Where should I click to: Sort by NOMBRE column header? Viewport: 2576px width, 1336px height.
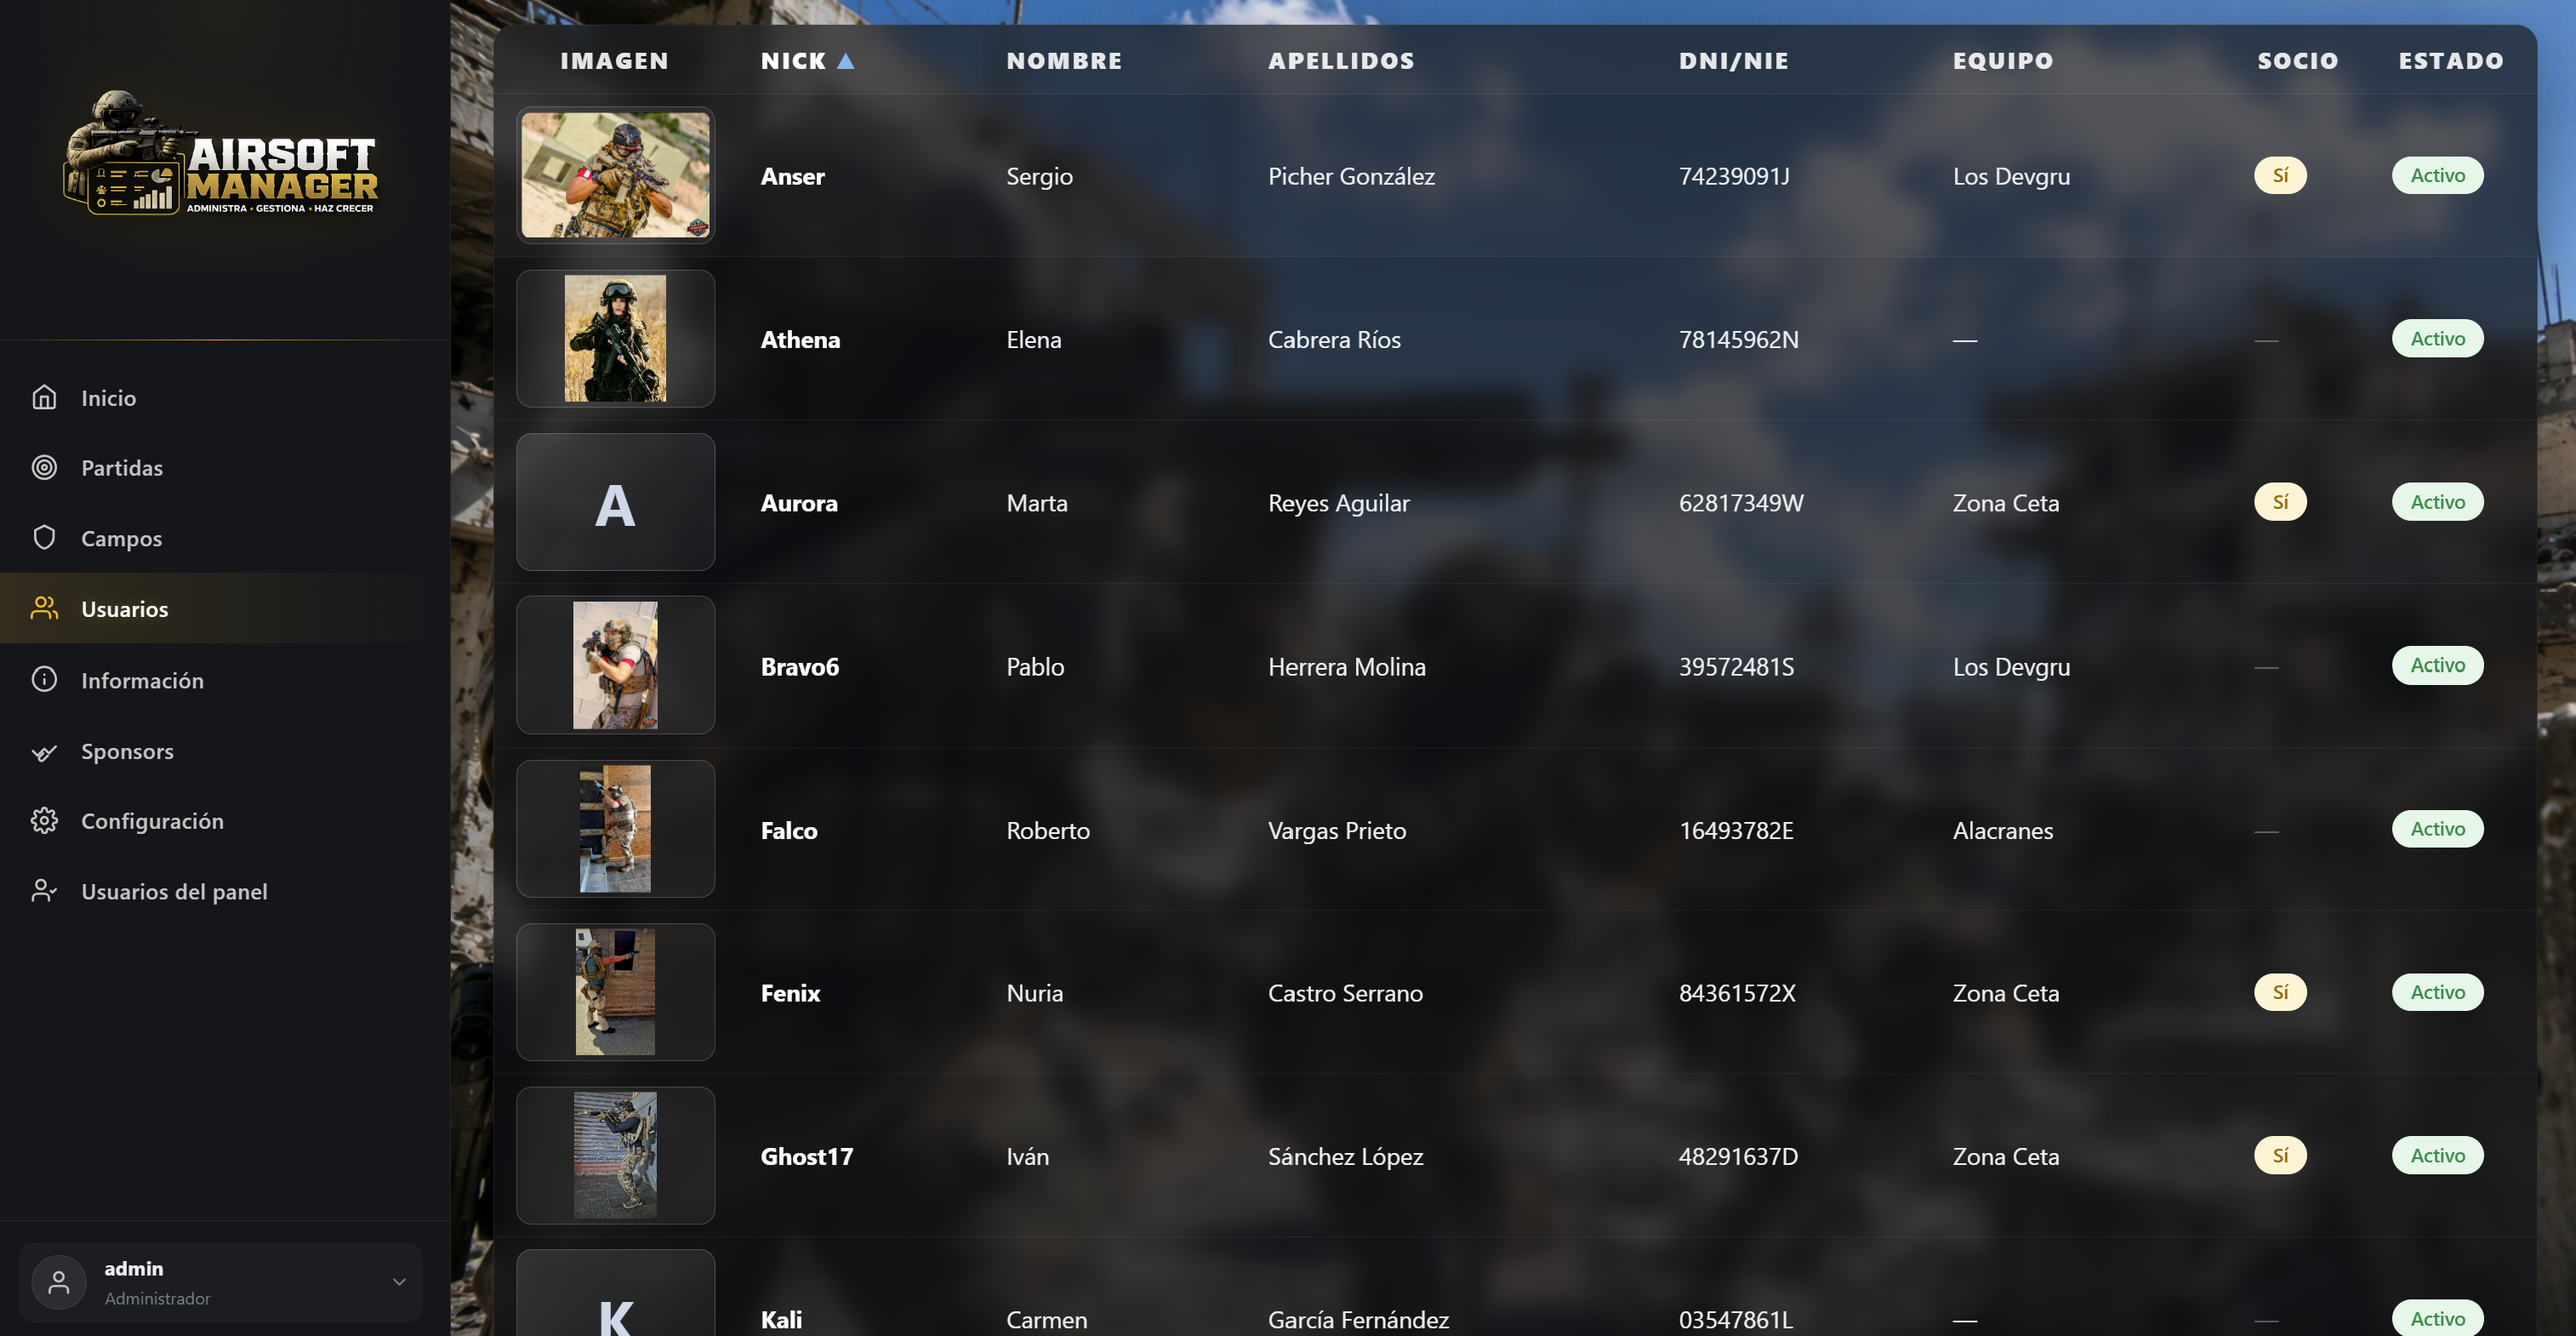point(1064,61)
